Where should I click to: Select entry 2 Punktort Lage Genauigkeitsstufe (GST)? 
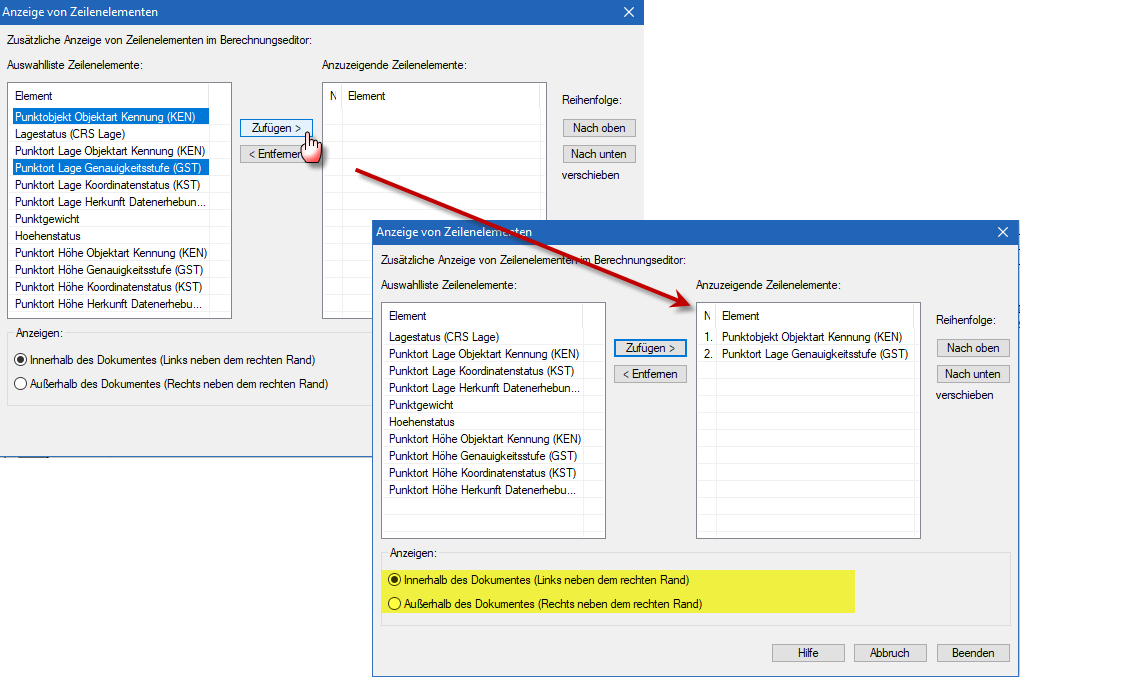[x=814, y=354]
